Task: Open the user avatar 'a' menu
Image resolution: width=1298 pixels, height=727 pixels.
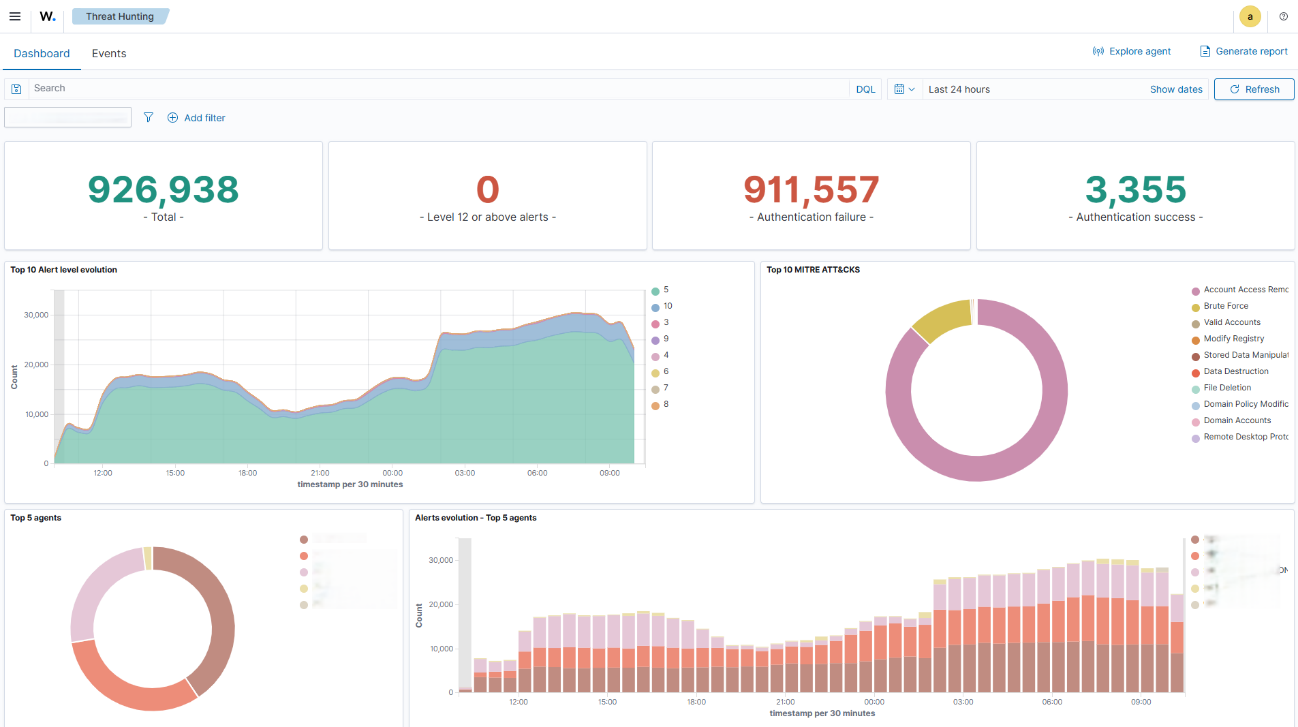Action: coord(1249,16)
